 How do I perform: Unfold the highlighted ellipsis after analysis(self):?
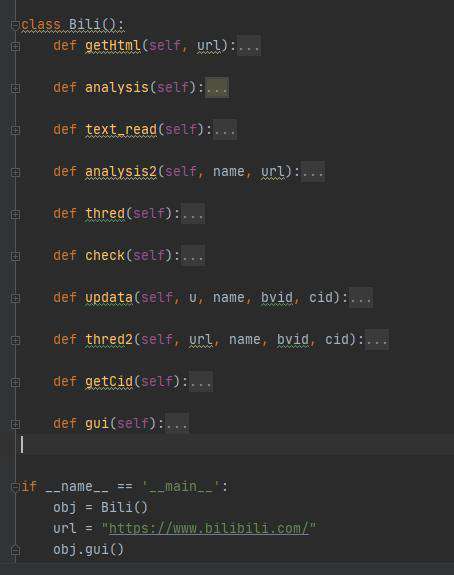217,88
